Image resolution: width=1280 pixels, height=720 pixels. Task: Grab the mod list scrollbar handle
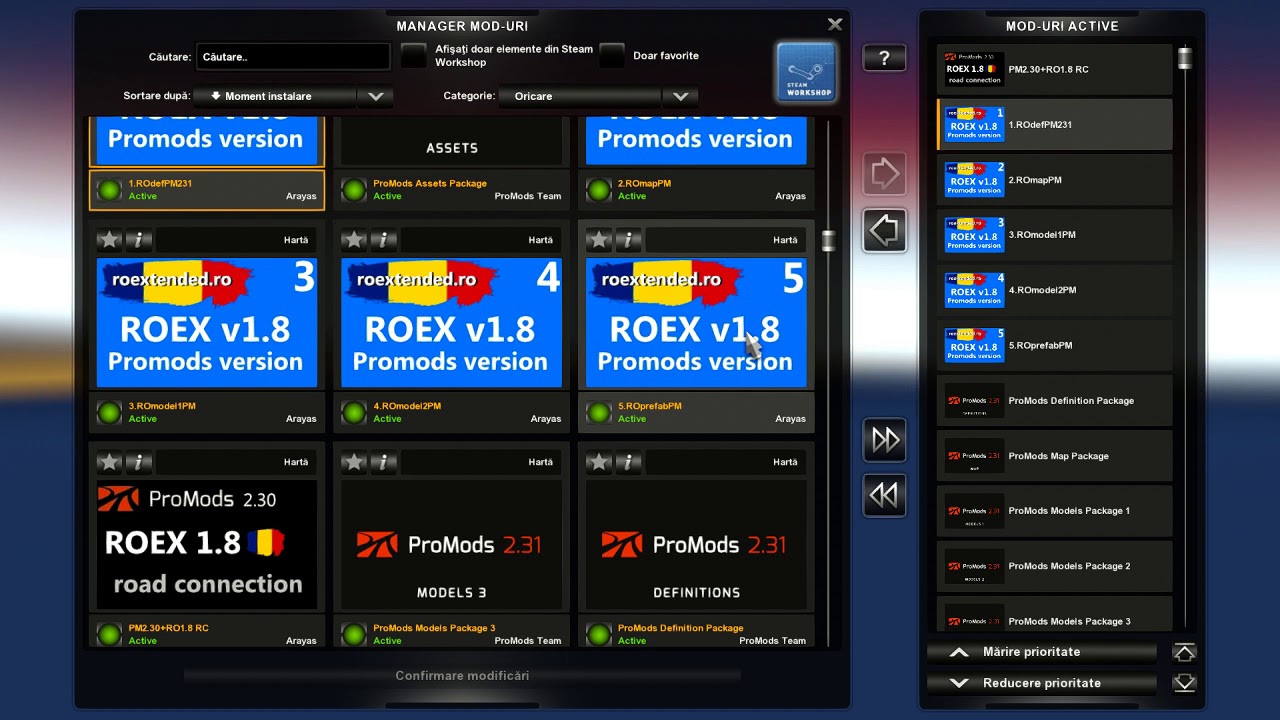click(828, 241)
